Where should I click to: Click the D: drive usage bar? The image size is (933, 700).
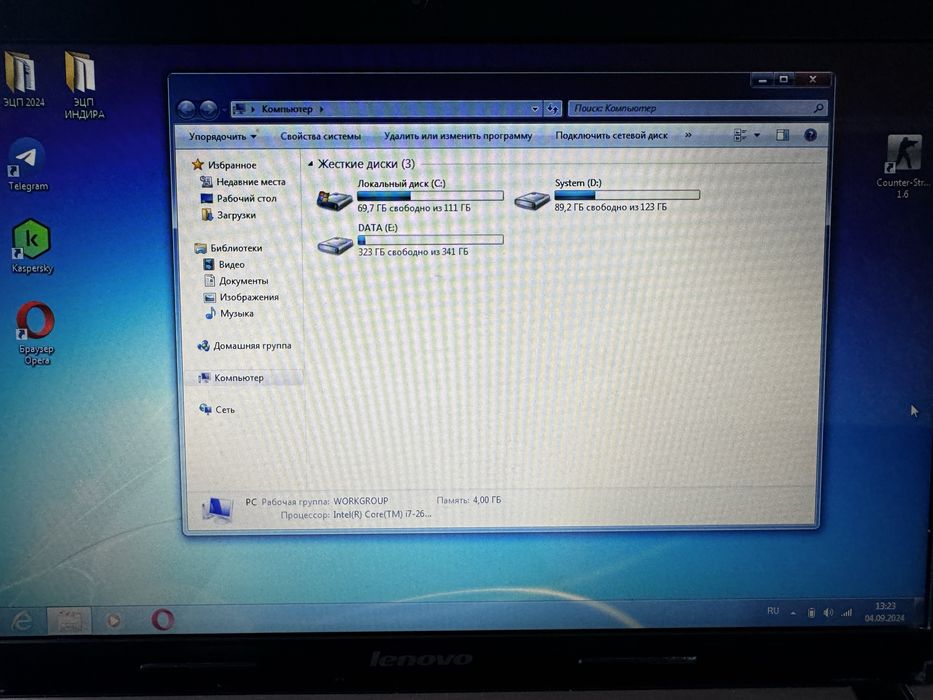pyautogui.click(x=627, y=195)
